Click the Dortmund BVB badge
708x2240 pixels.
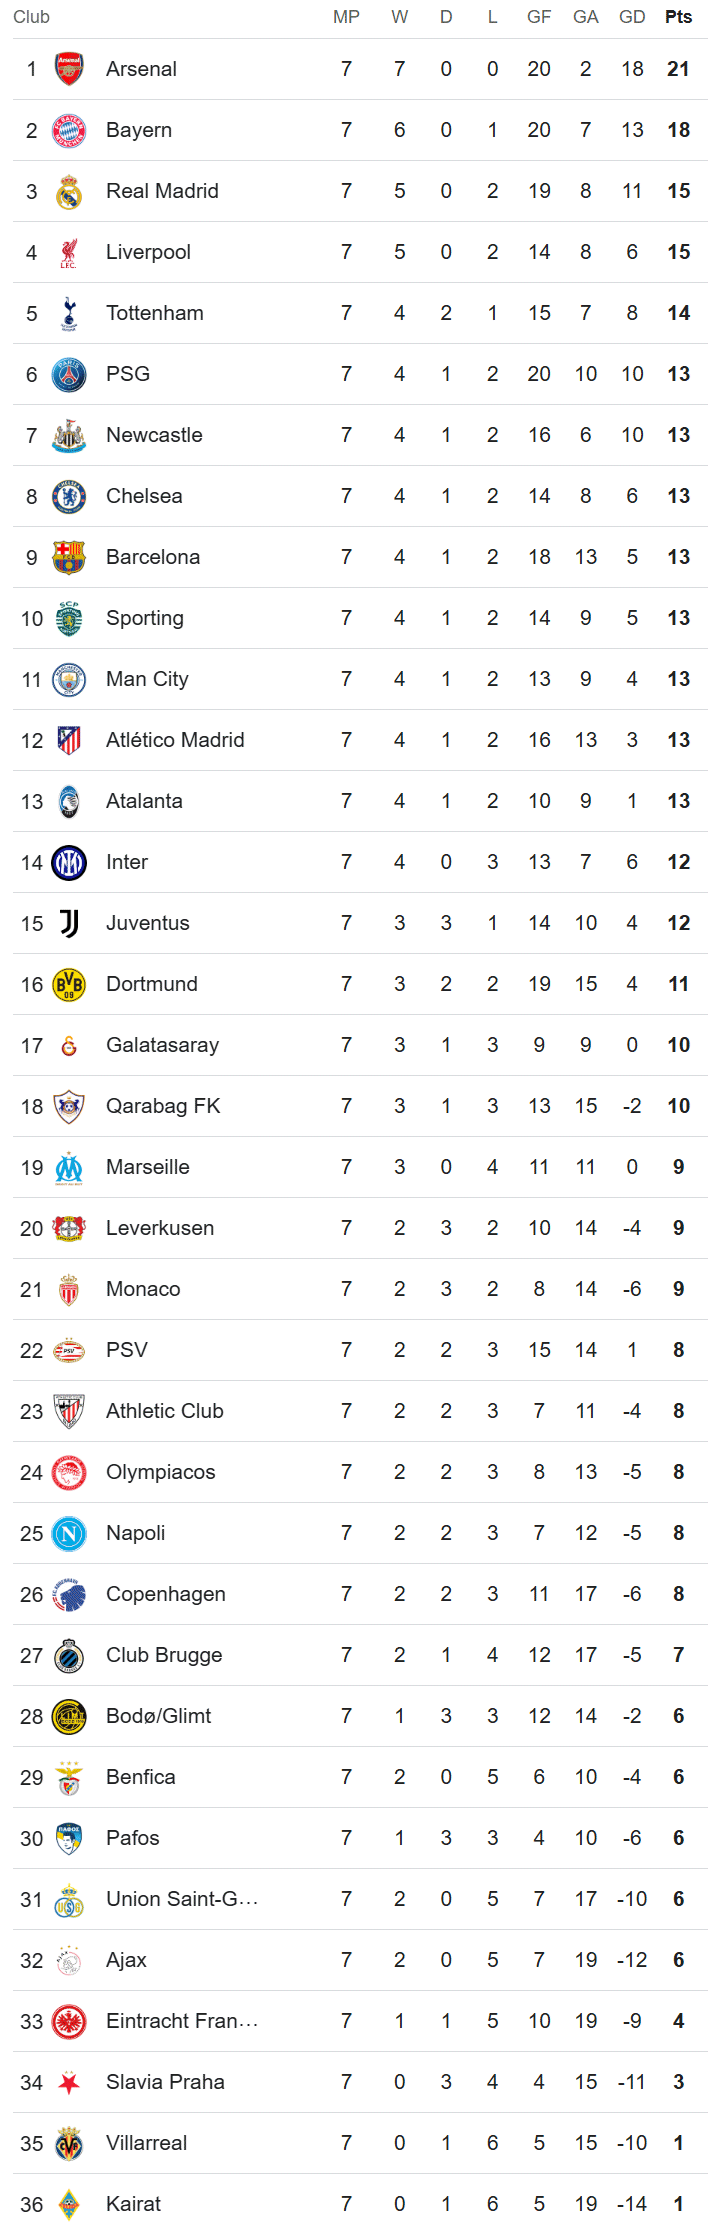[69, 984]
